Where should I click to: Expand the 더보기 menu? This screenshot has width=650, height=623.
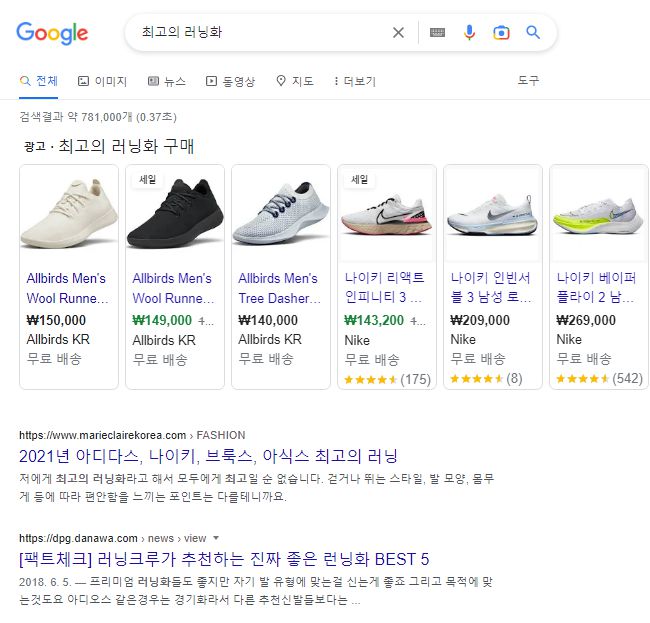pos(354,81)
